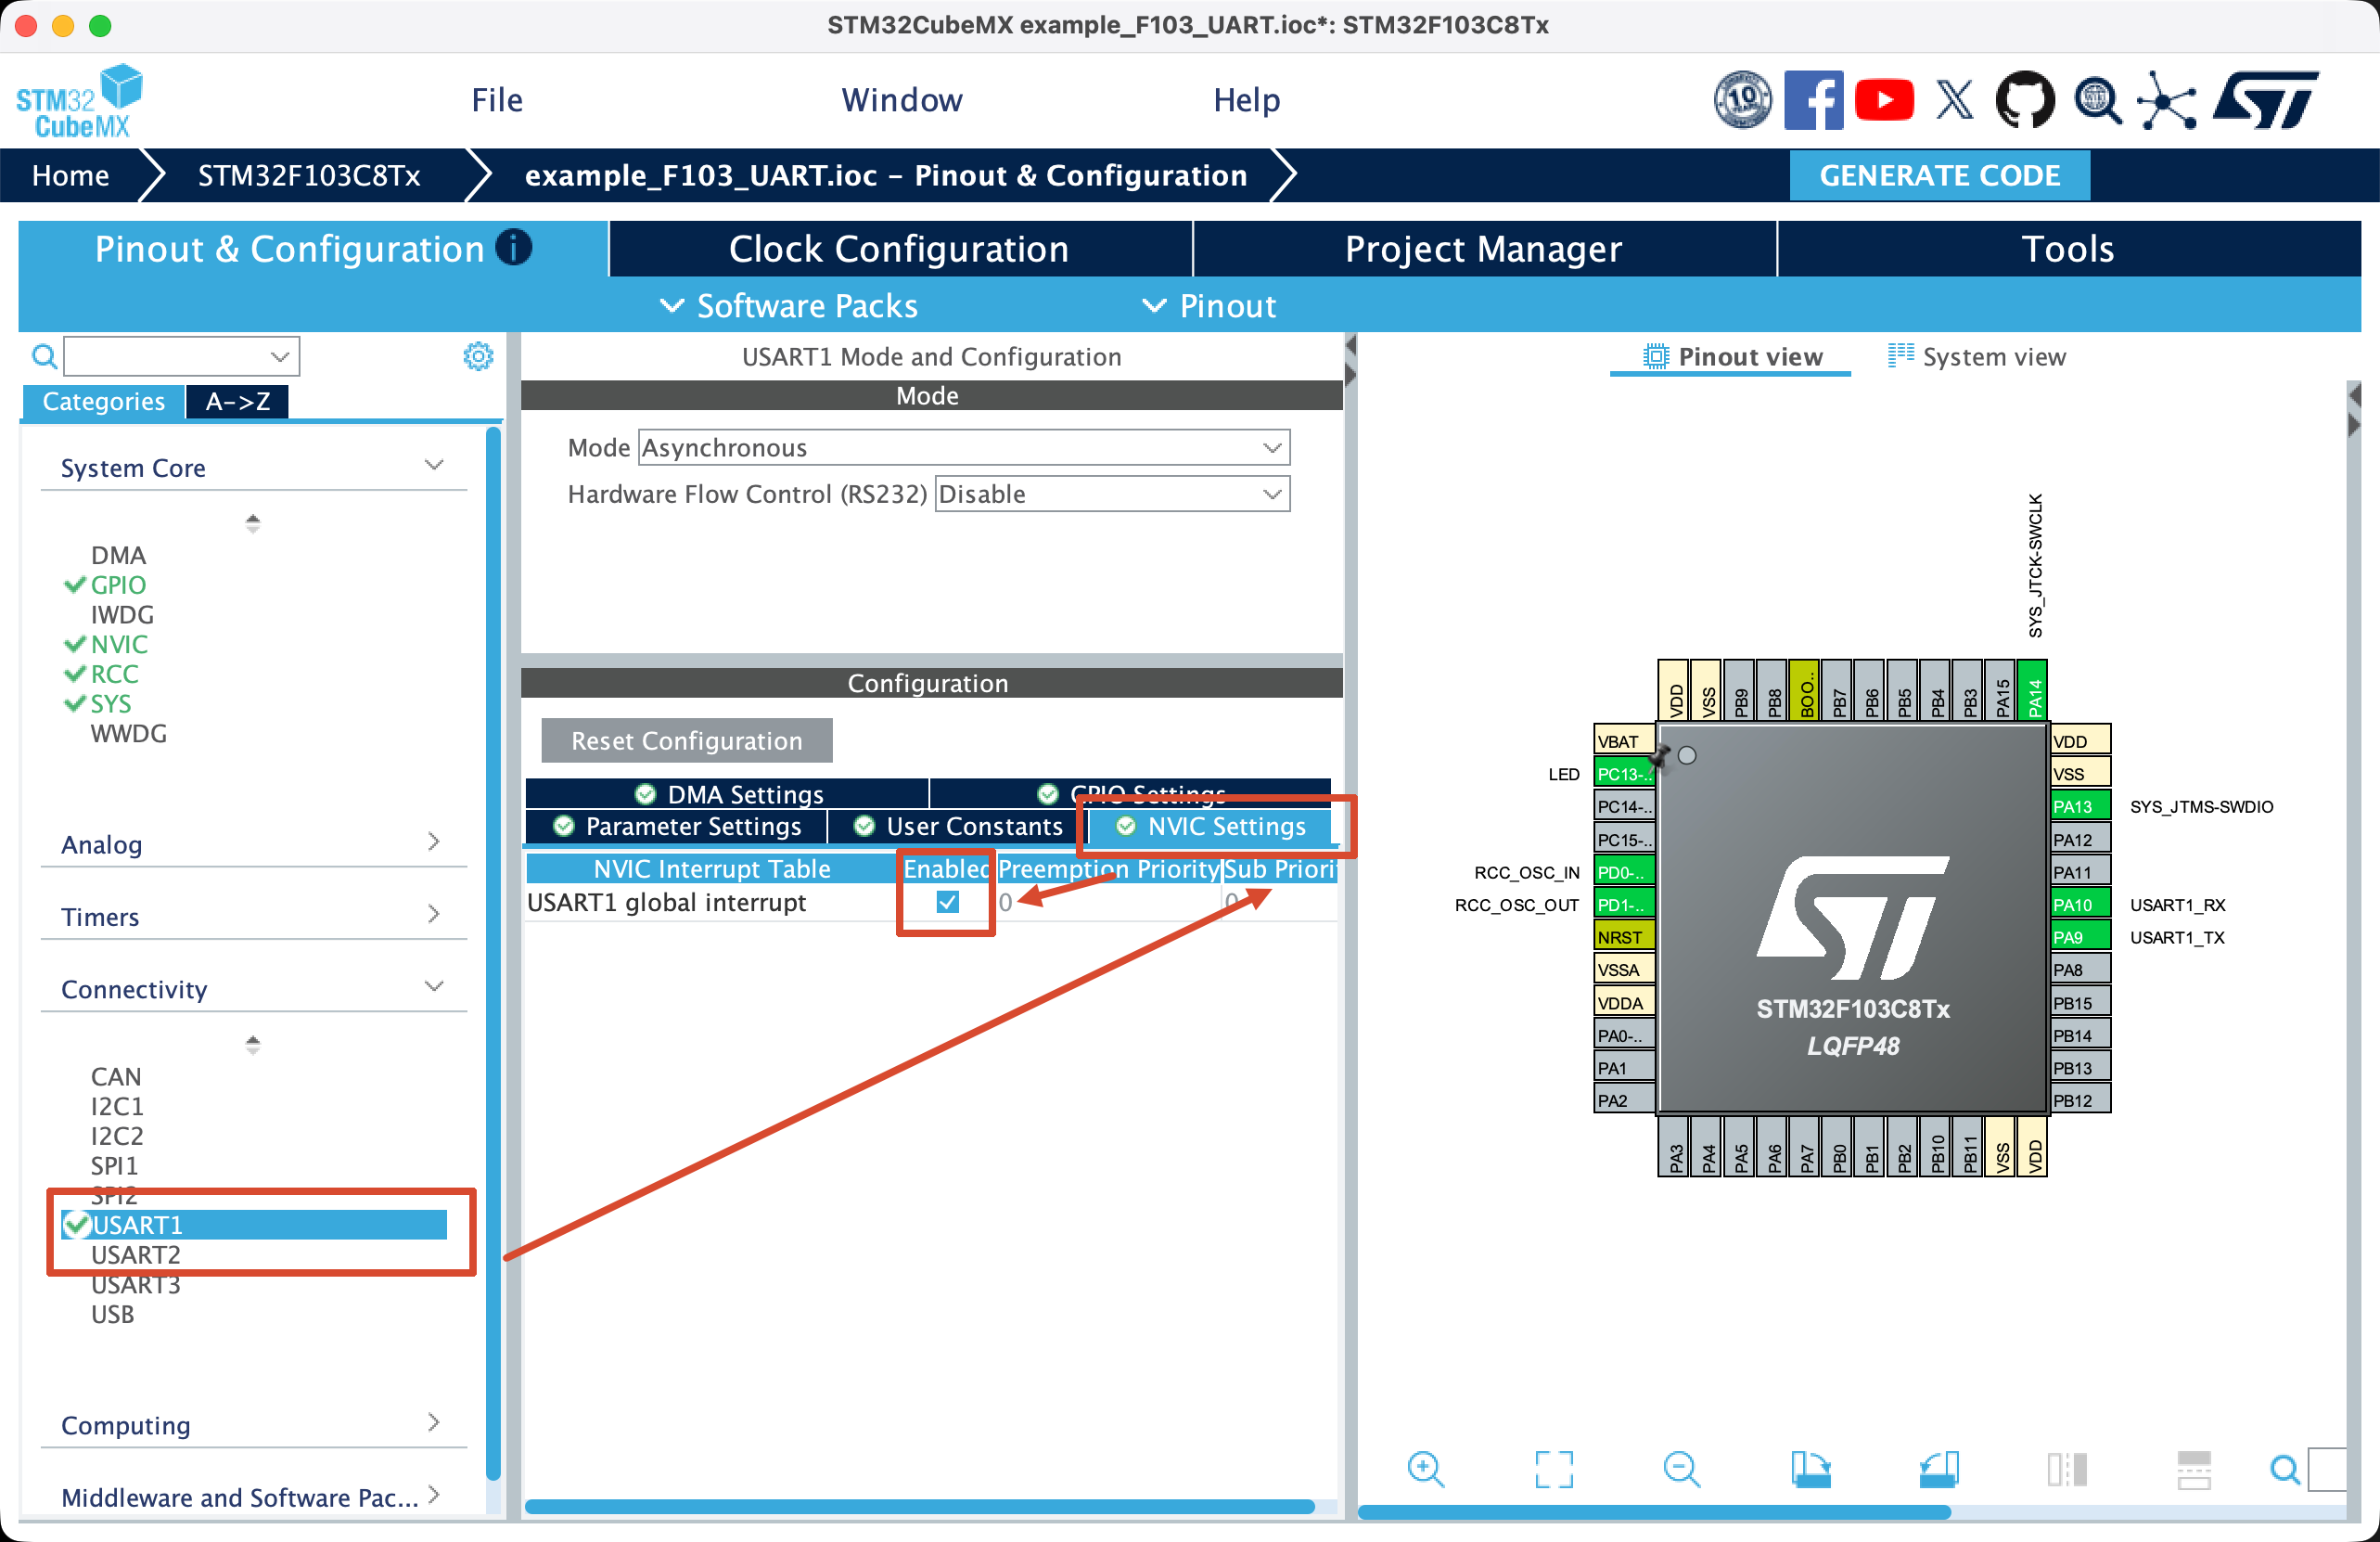Viewport: 2380px width, 1542px height.
Task: Click the categories panel vertical scrollbar
Action: 493,954
